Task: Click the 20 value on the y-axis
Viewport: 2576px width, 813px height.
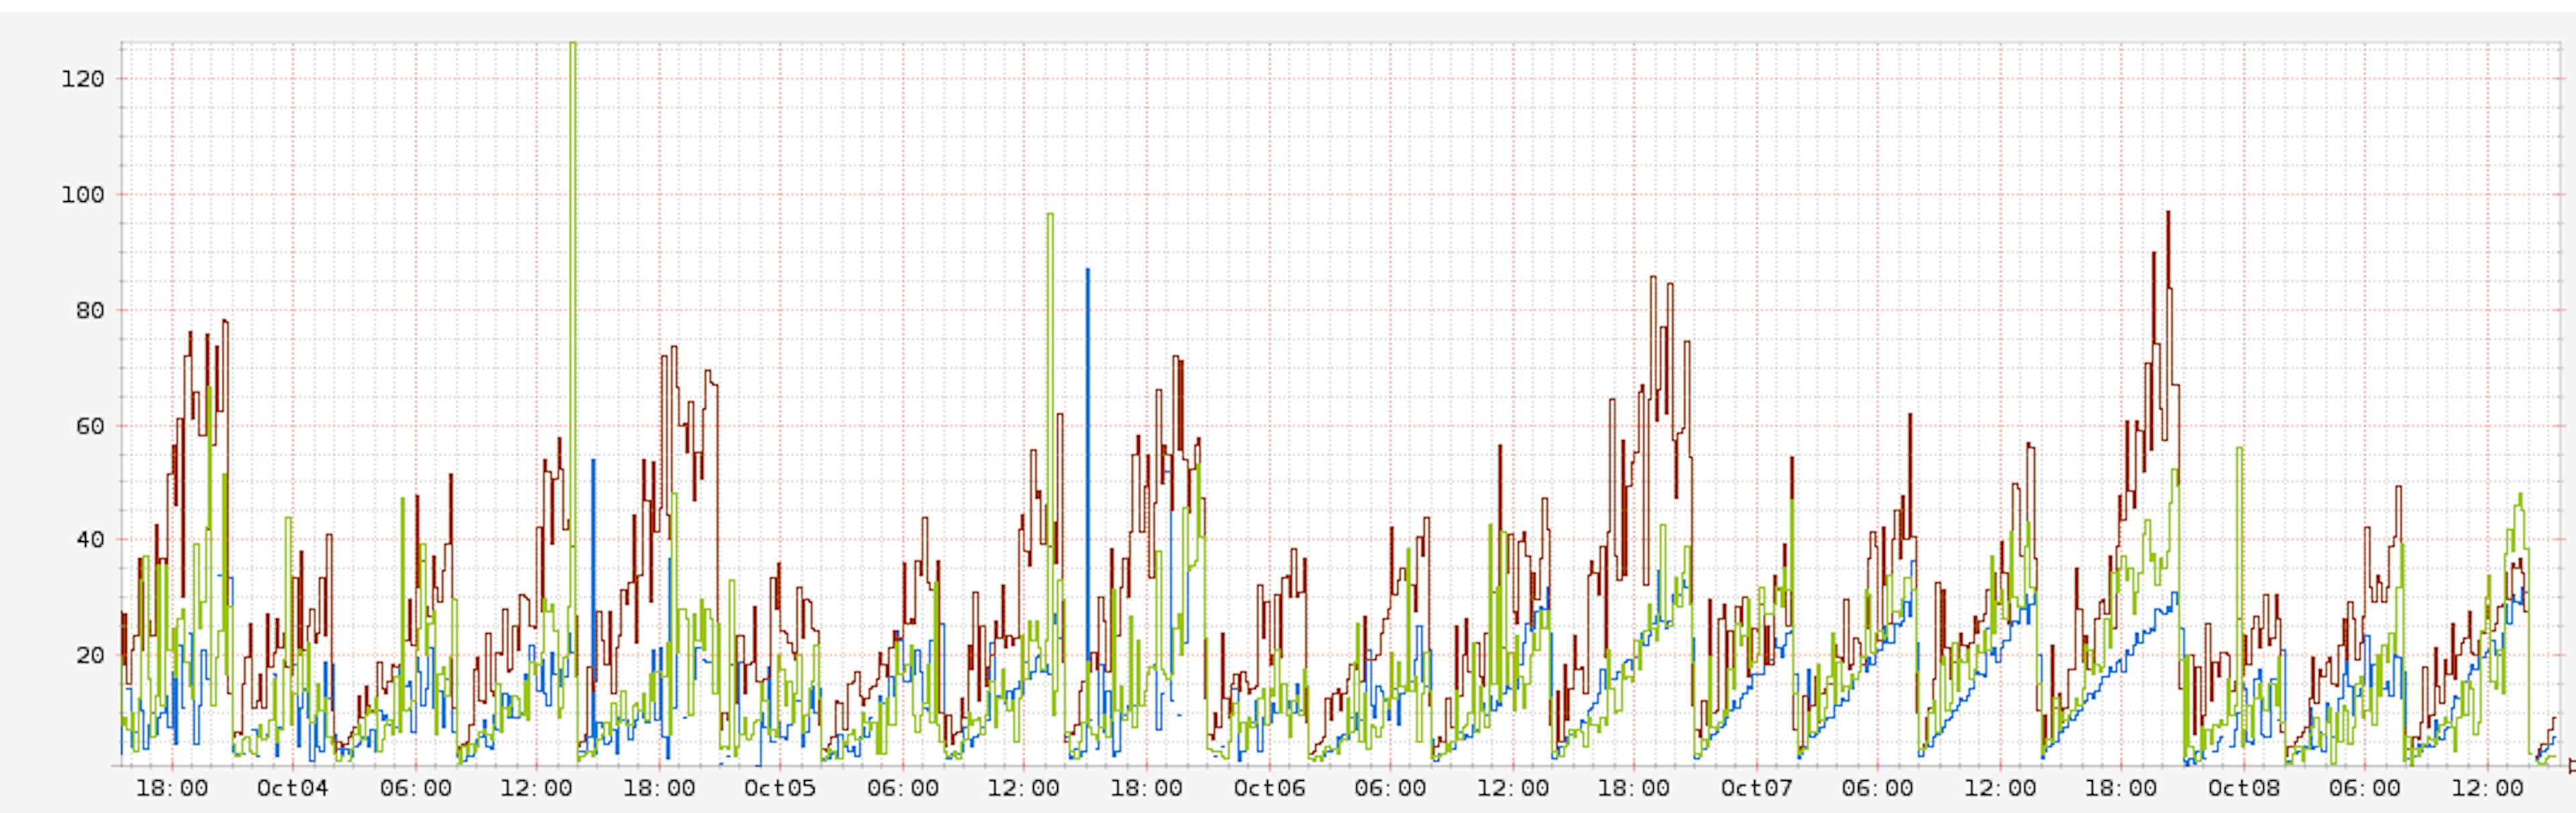Action: point(90,656)
